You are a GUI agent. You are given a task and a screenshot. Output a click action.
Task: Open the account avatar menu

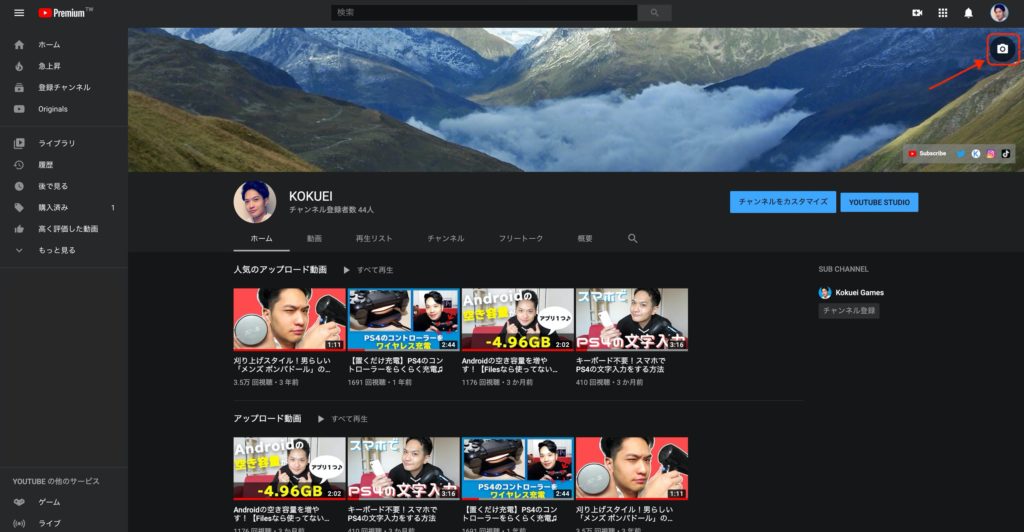[x=999, y=12]
